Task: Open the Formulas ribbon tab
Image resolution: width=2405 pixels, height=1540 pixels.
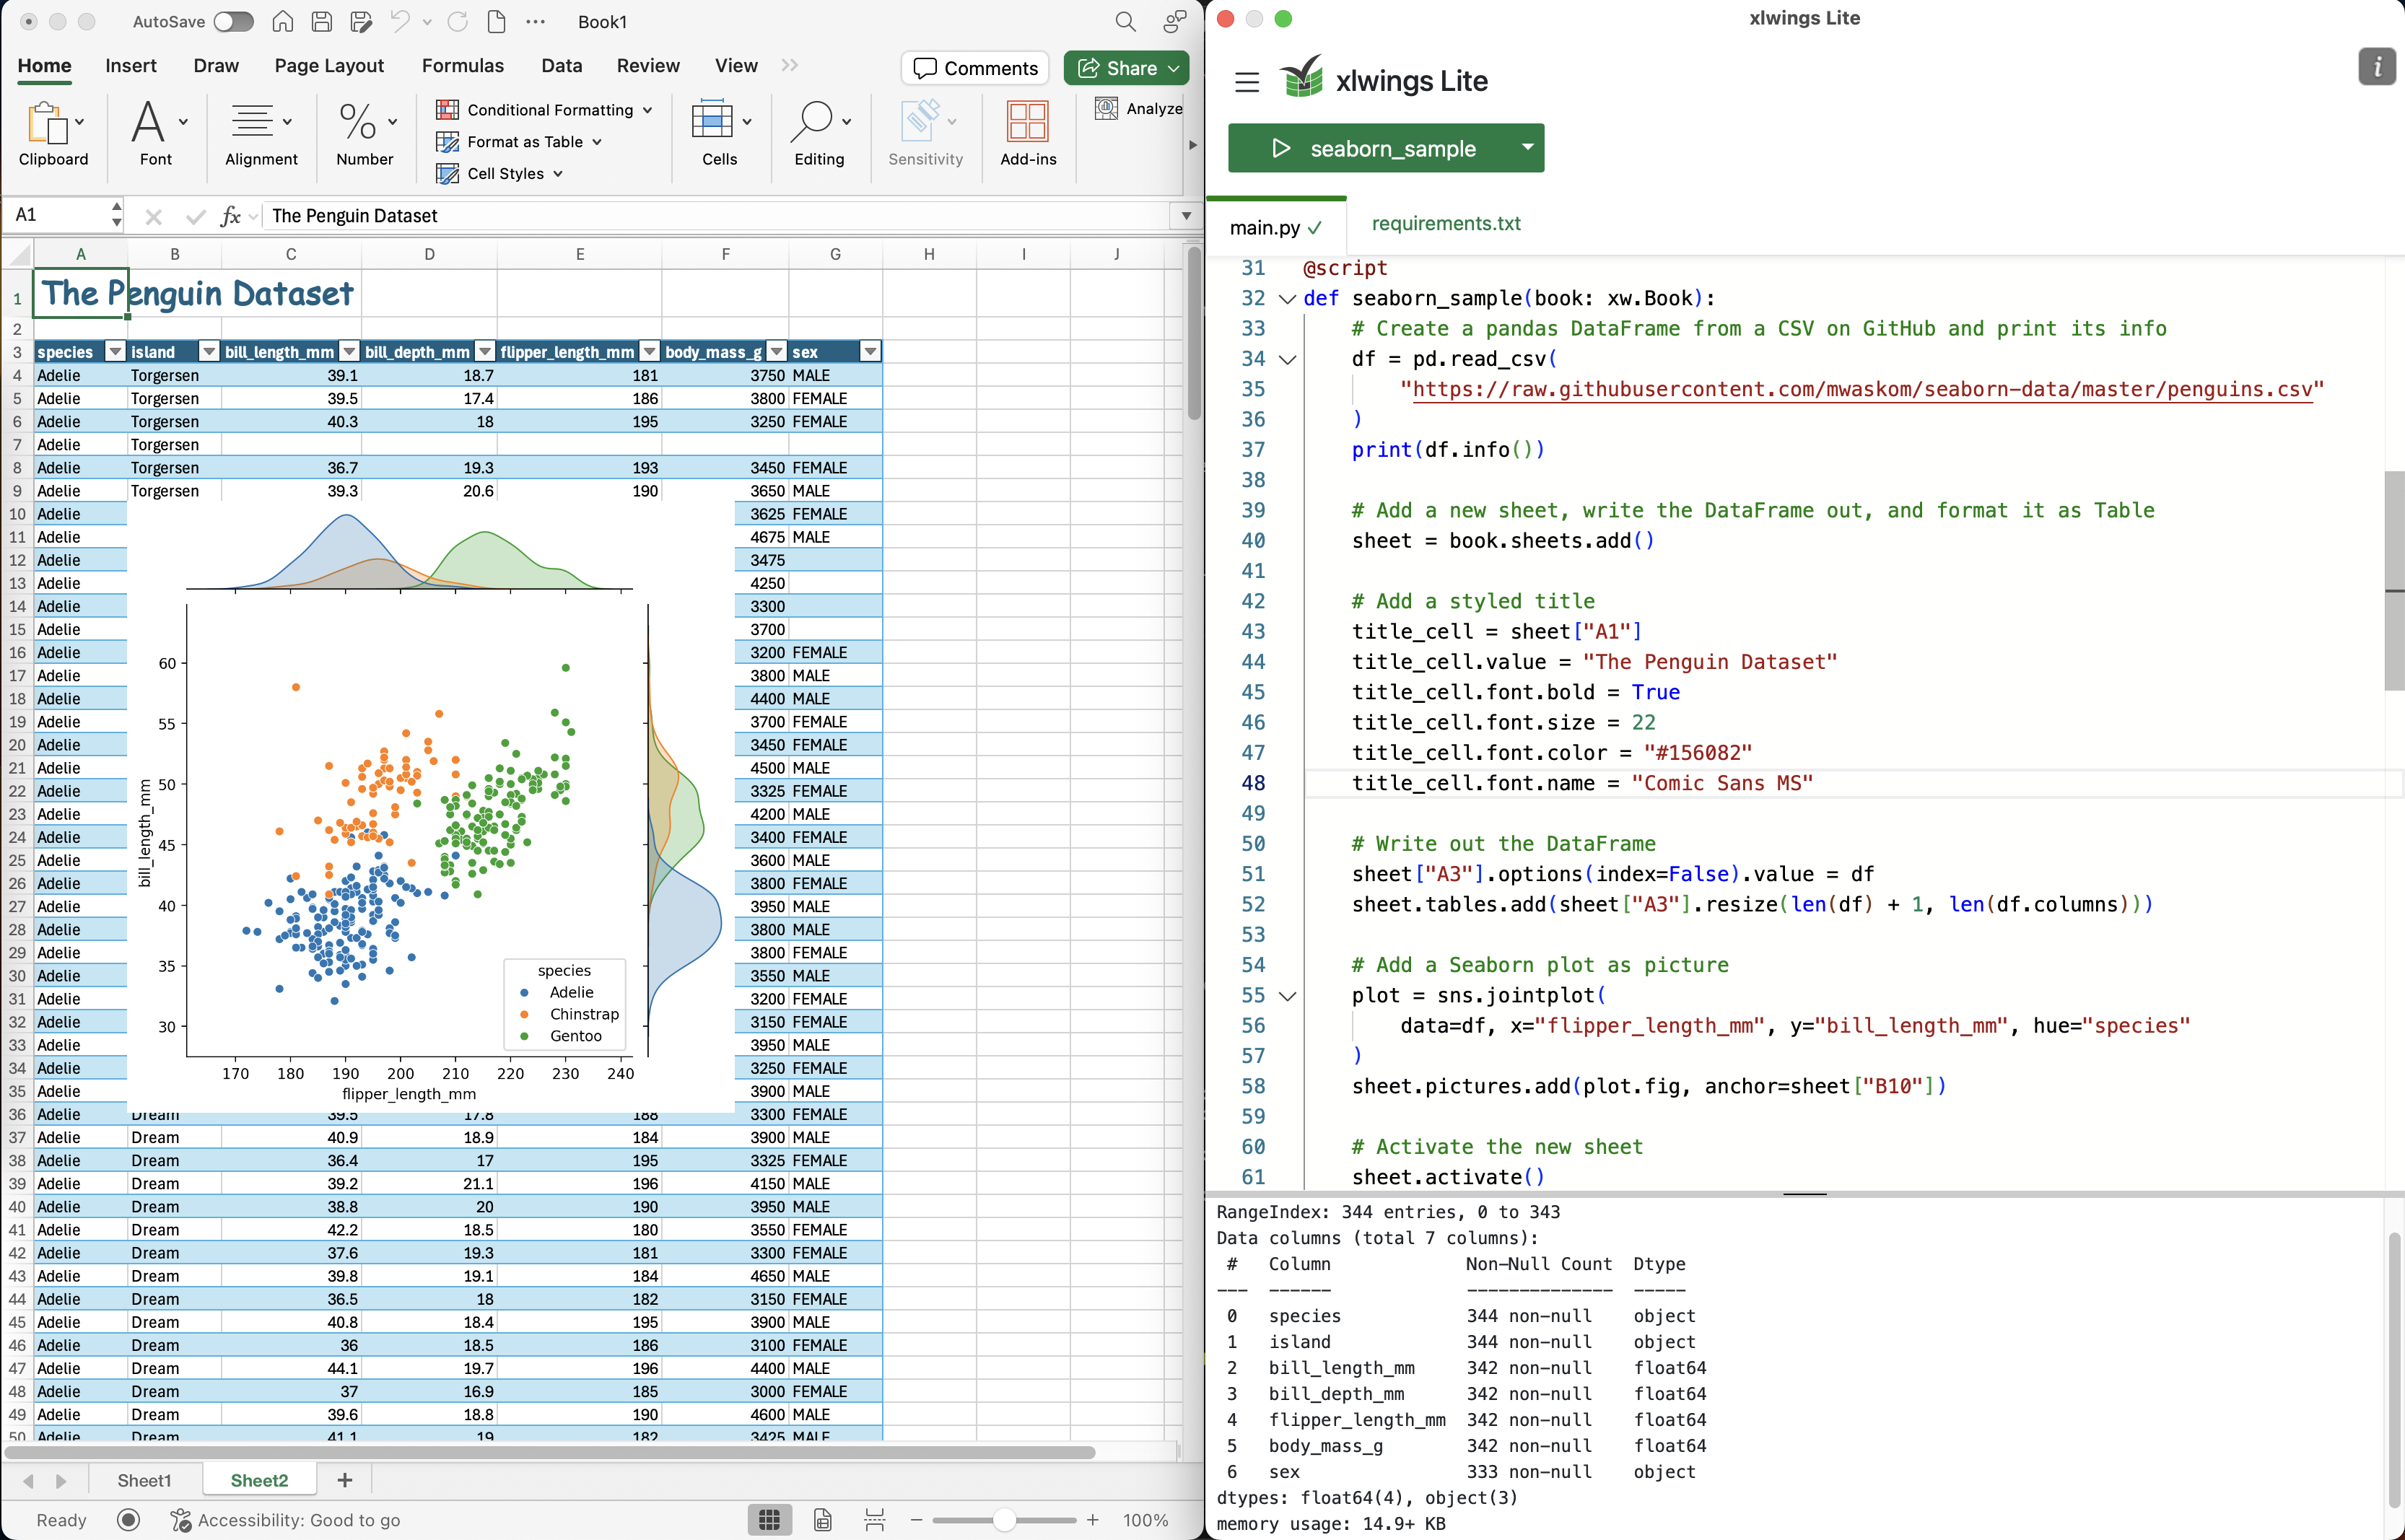Action: (x=462, y=66)
